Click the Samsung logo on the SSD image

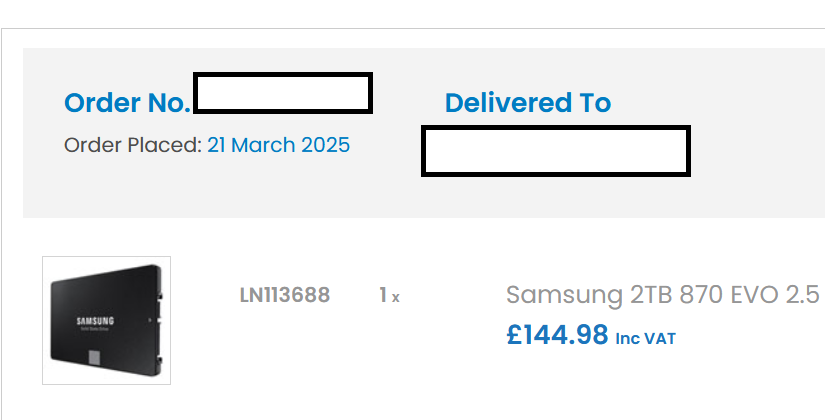pos(96,321)
